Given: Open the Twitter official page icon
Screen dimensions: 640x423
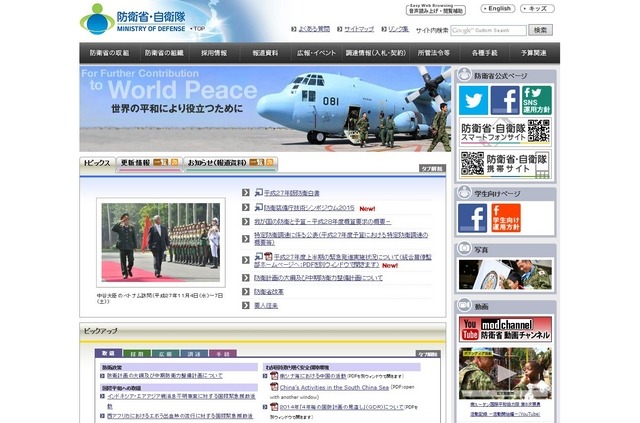Looking at the screenshot, I should pyautogui.click(x=473, y=100).
